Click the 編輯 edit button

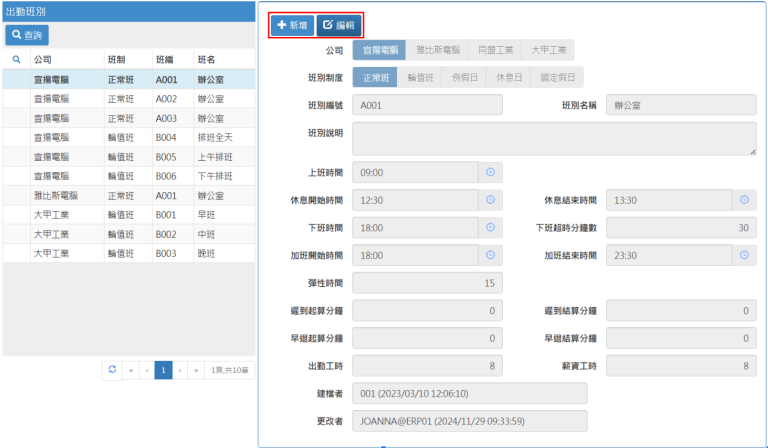tap(339, 25)
